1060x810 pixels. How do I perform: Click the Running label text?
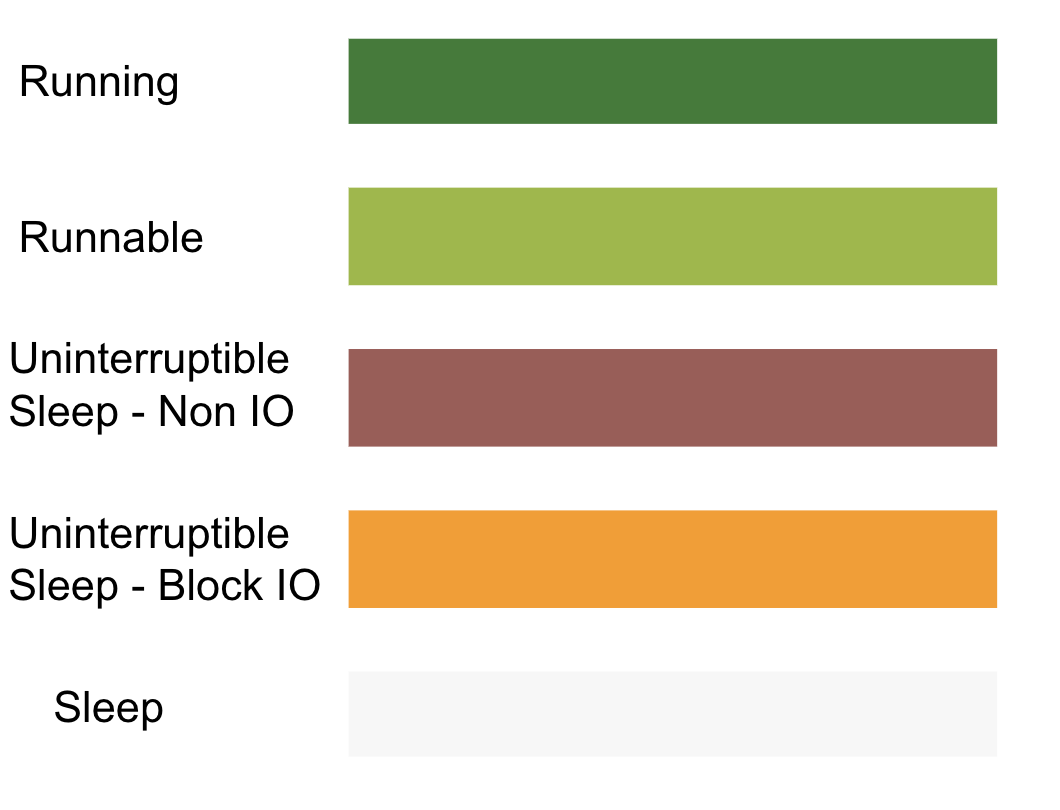click(99, 83)
